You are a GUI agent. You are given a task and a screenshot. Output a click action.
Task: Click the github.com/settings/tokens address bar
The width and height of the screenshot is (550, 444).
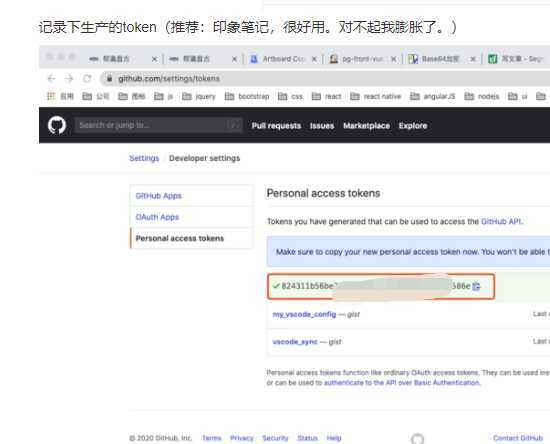coord(326,79)
